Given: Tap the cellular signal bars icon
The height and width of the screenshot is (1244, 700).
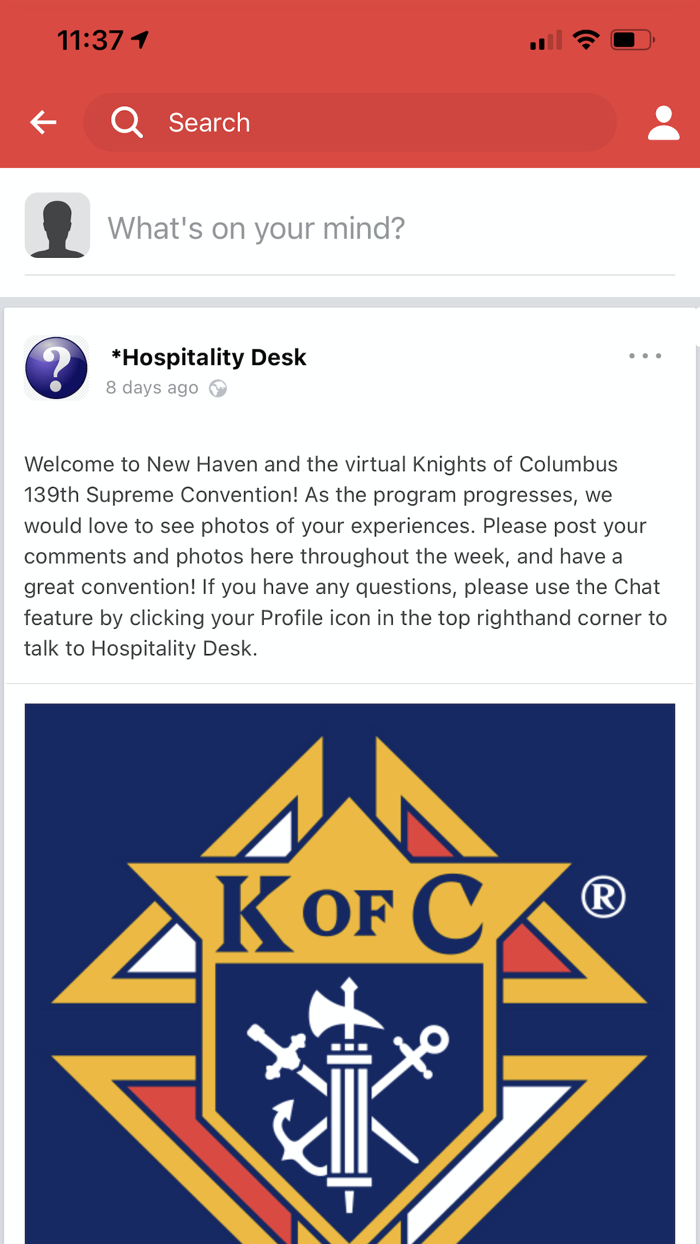Looking at the screenshot, I should tap(545, 40).
